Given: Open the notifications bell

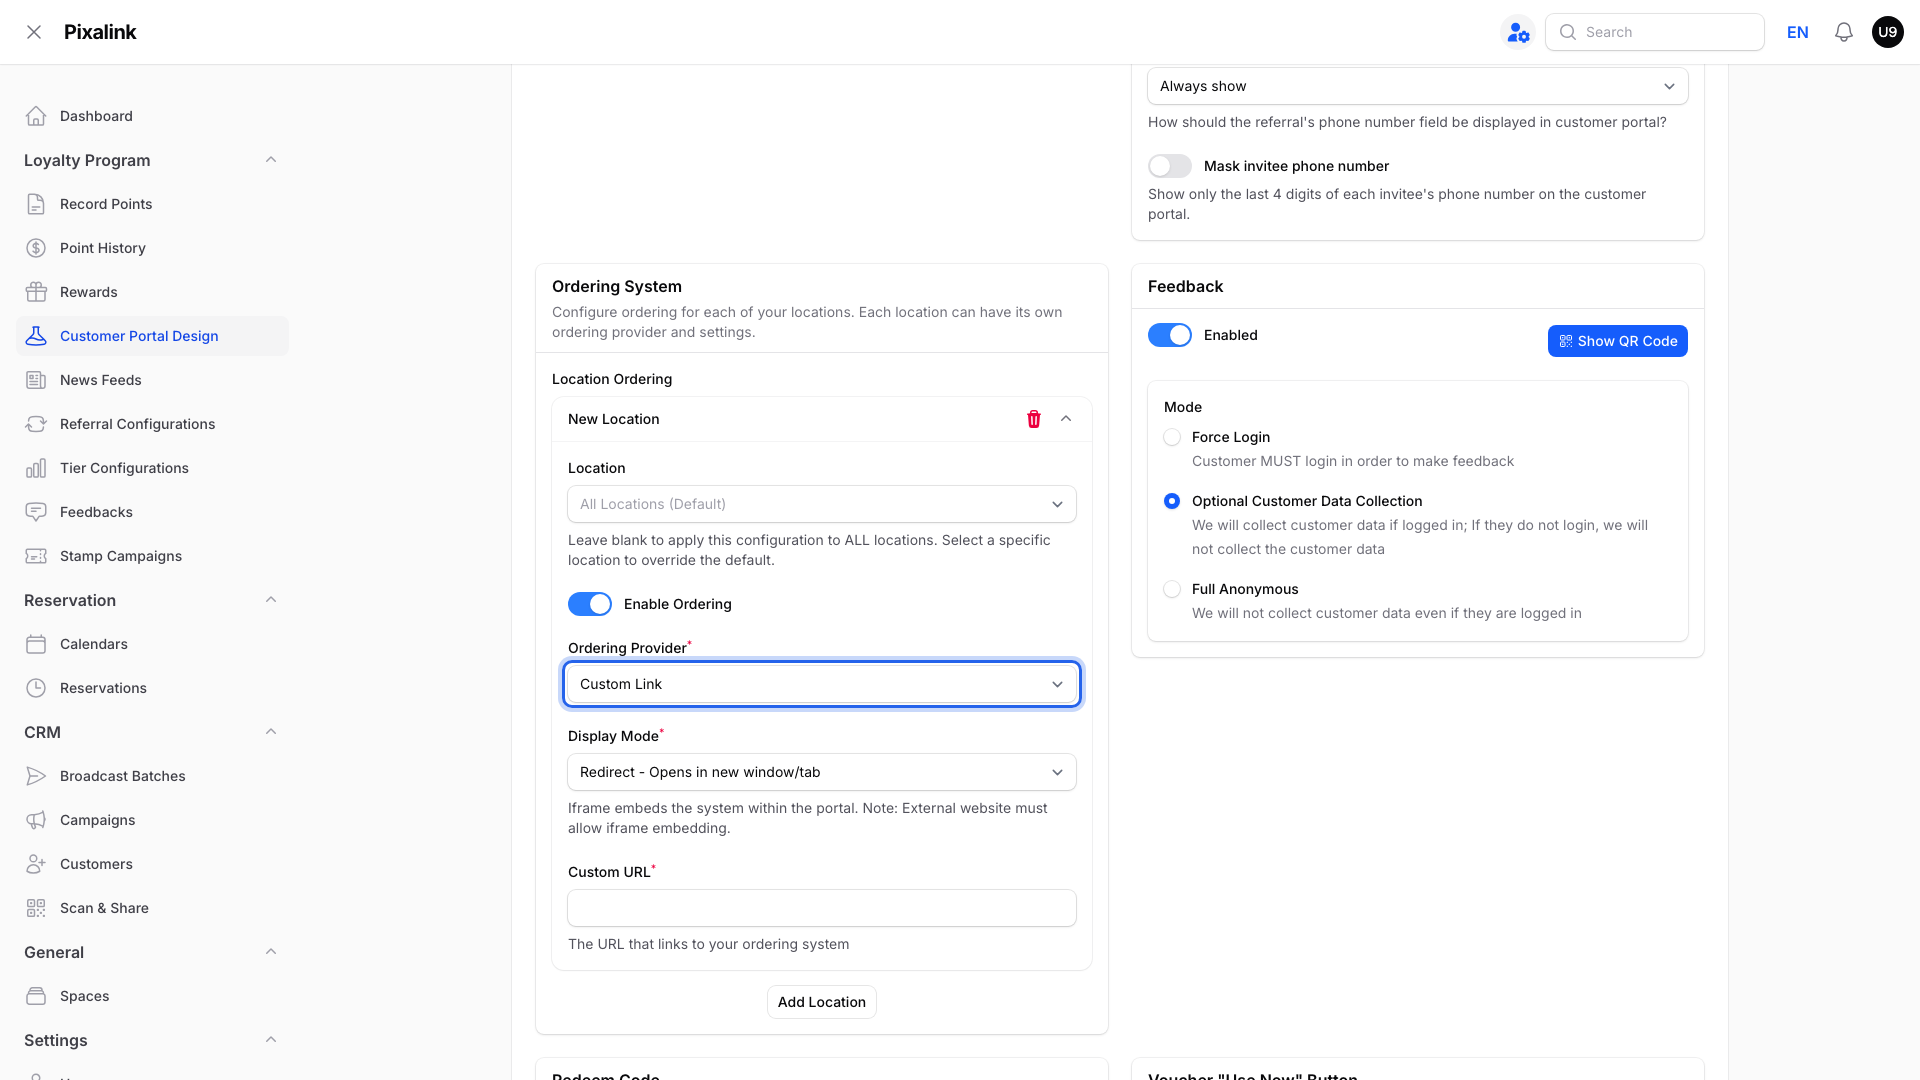Looking at the screenshot, I should pyautogui.click(x=1844, y=32).
